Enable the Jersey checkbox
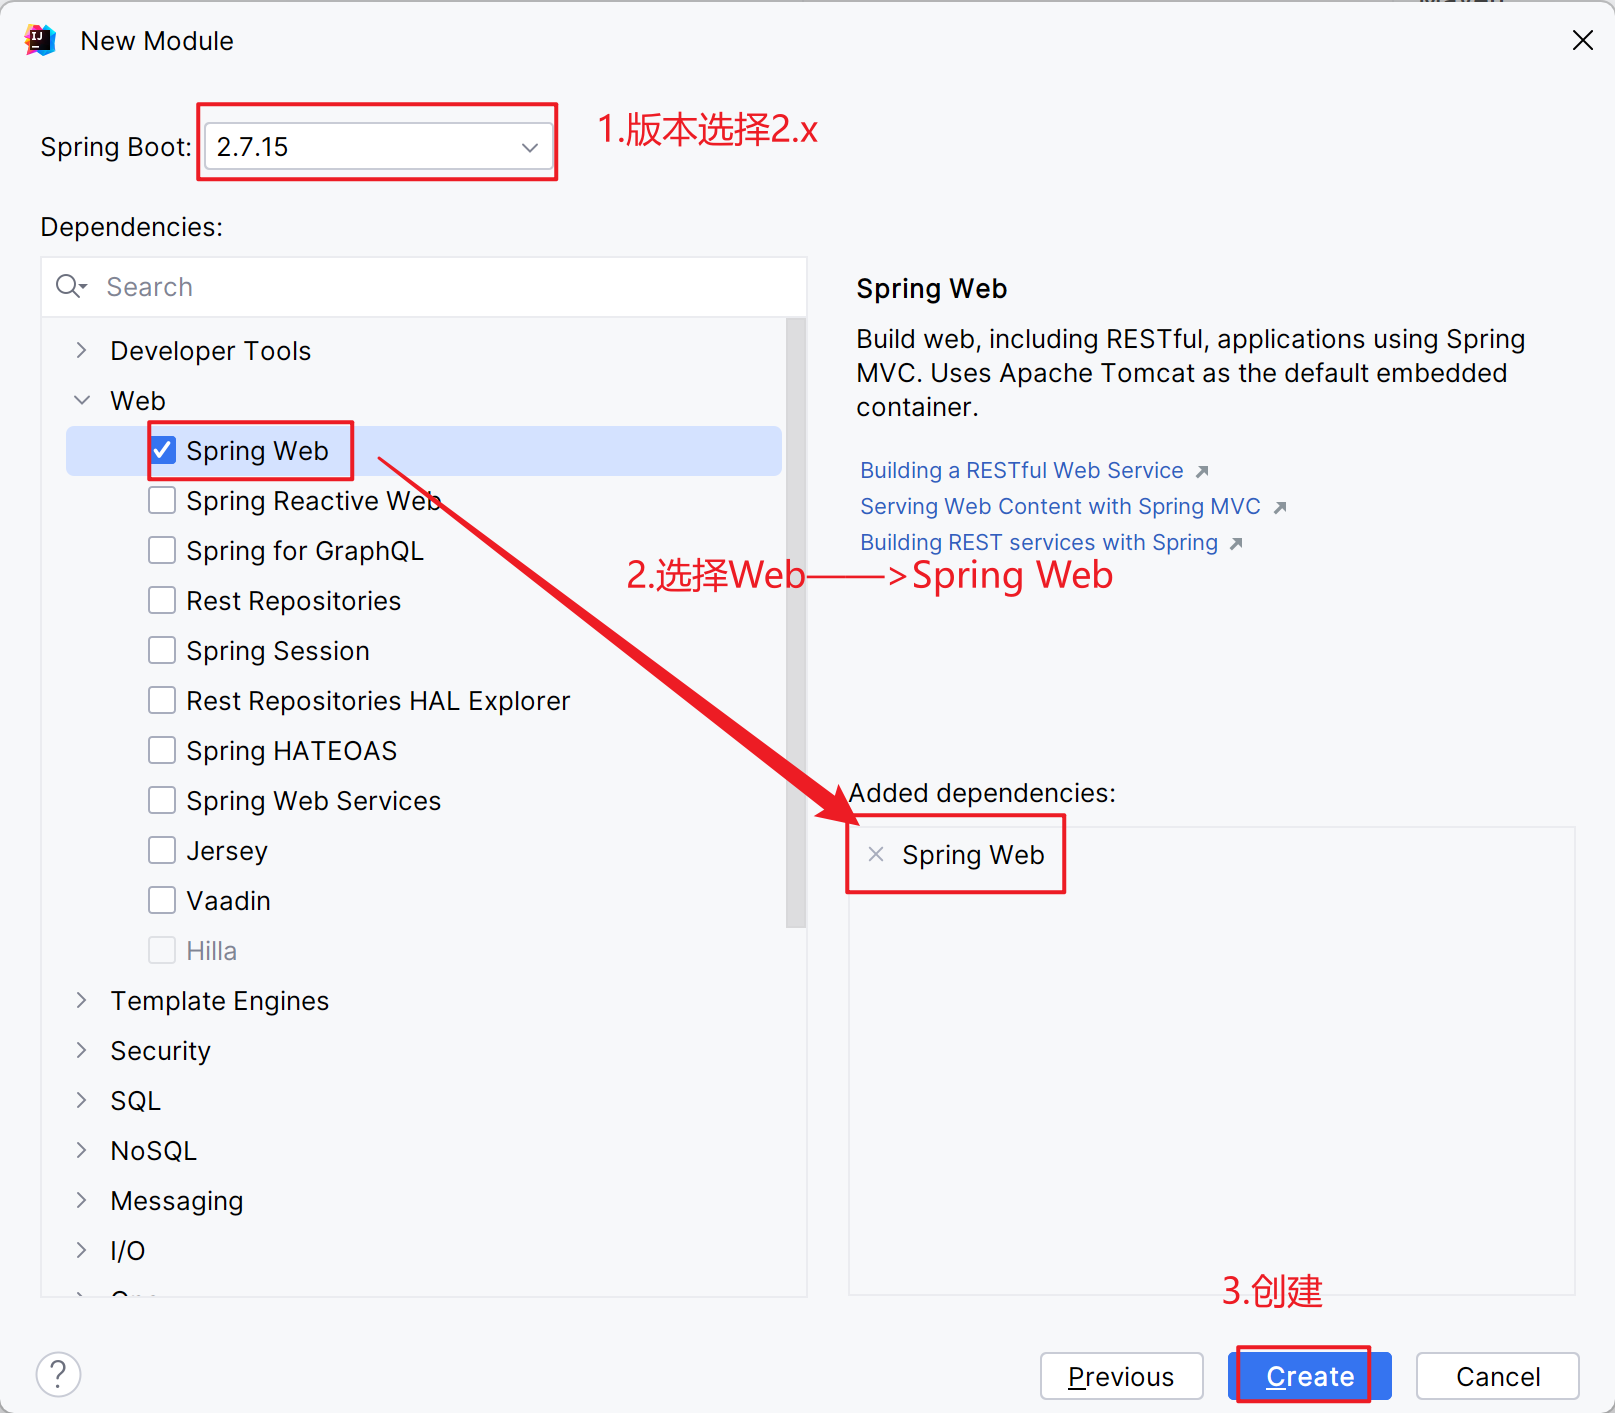Screen dimensions: 1615x1413 pyautogui.click(x=162, y=850)
